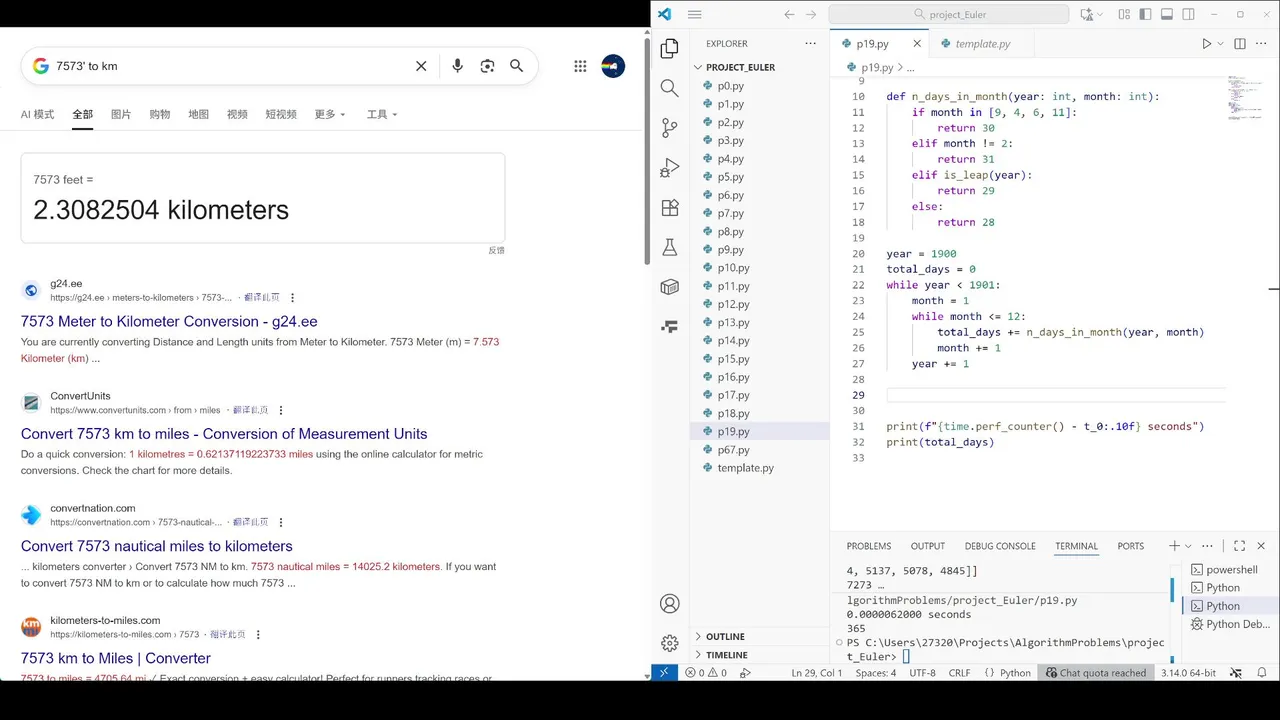This screenshot has width=1280, height=720.
Task: Open run options dropdown beside play button
Action: pyautogui.click(x=1221, y=44)
